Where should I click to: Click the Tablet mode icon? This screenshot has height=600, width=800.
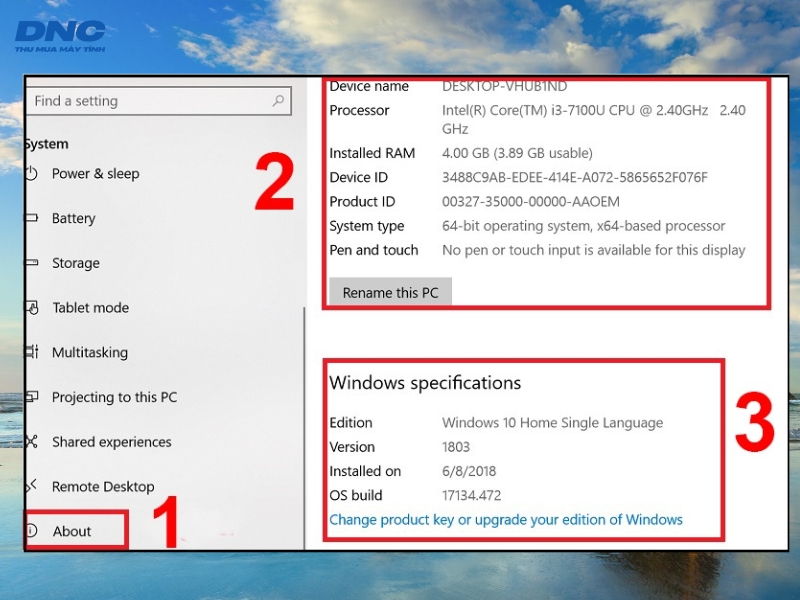pyautogui.click(x=32, y=308)
